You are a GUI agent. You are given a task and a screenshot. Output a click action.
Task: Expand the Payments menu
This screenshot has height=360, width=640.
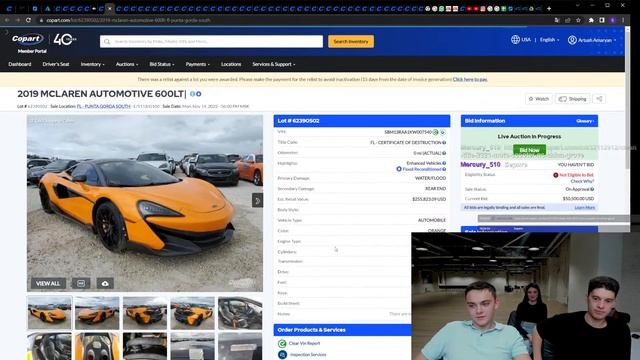coord(198,64)
